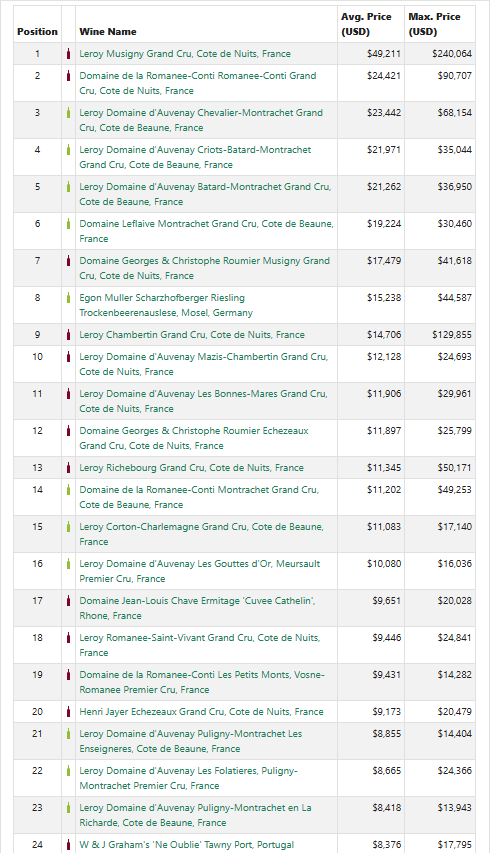Click the red bottle icon for Henri Jayer Echezeaux
490x853 pixels.
(x=69, y=712)
